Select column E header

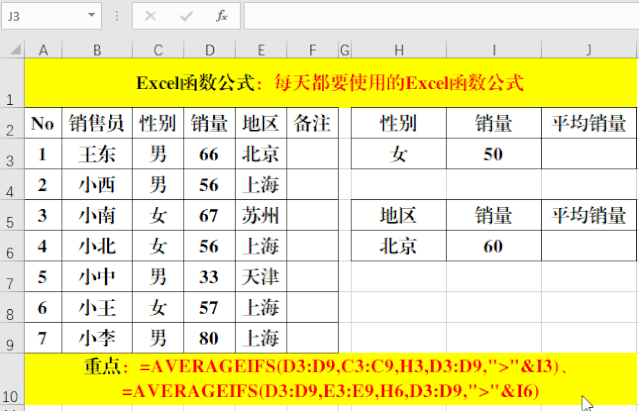tap(261, 50)
